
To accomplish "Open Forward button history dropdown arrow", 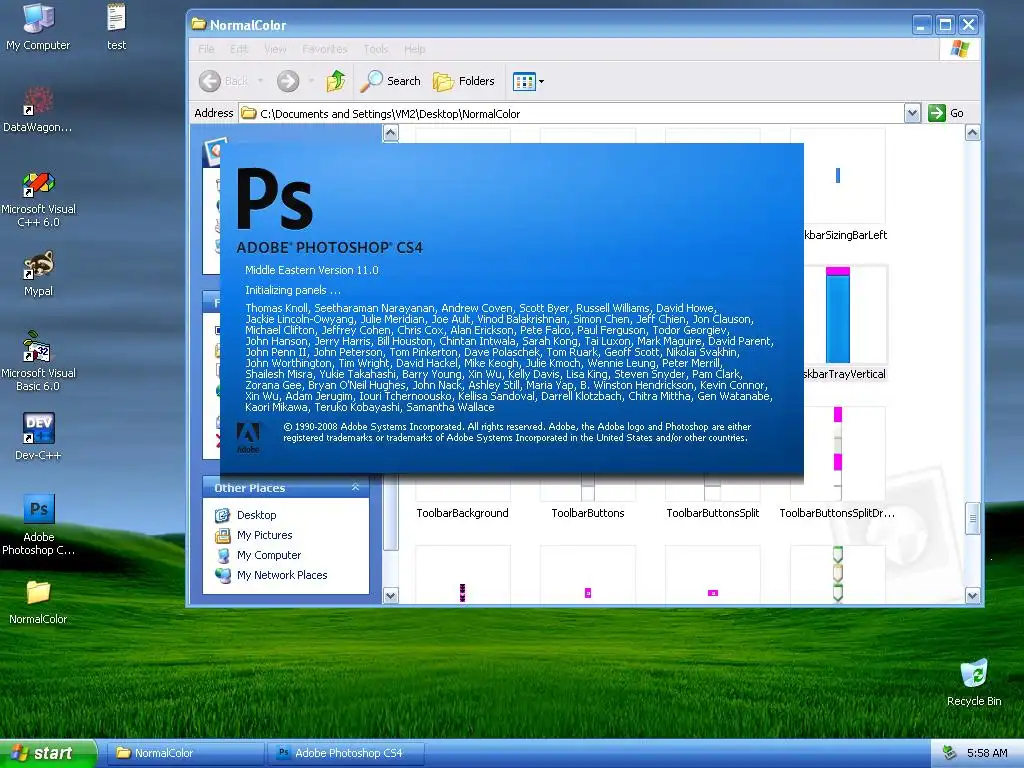I will click(312, 81).
